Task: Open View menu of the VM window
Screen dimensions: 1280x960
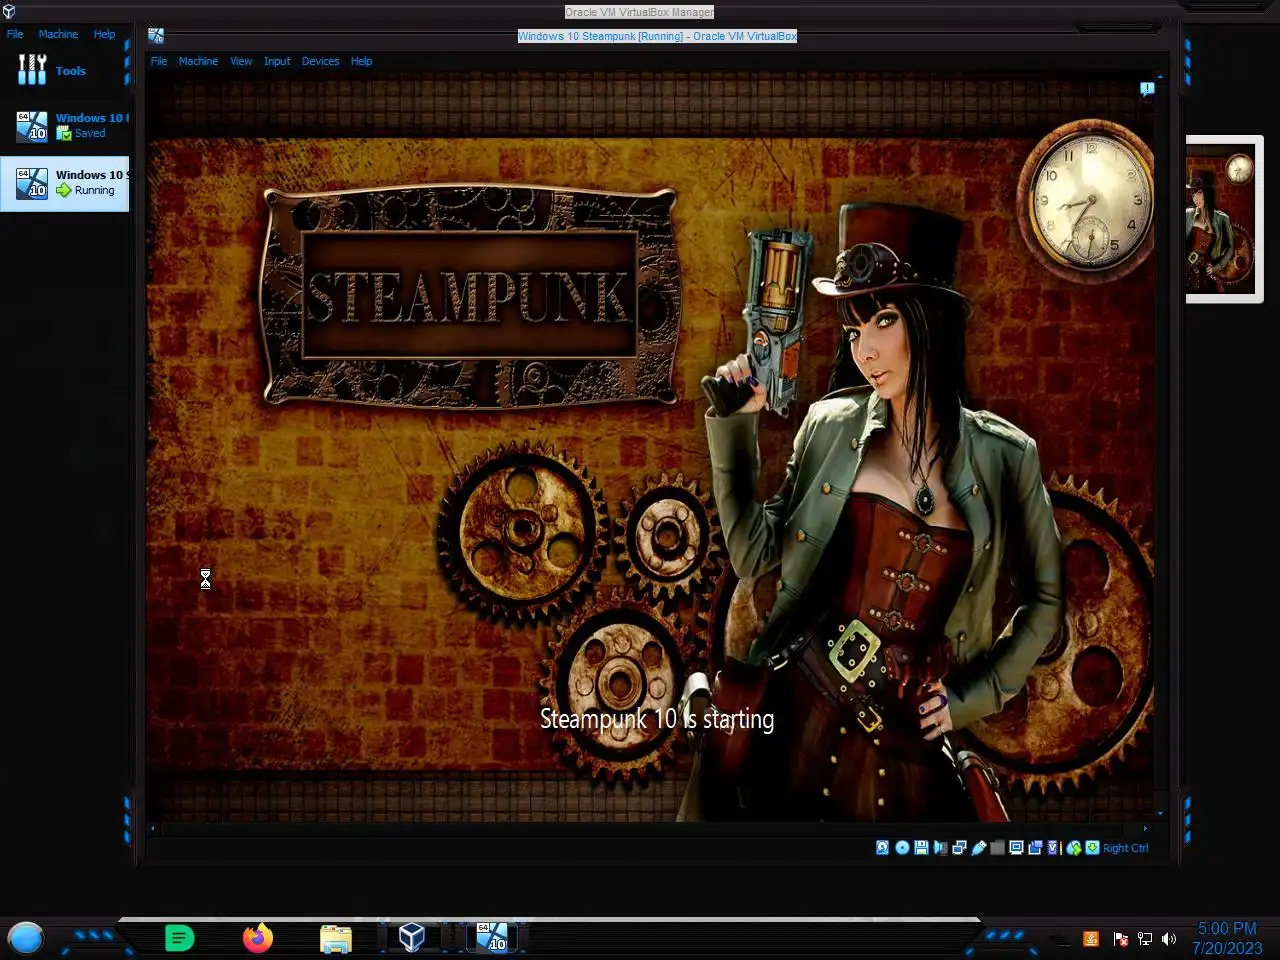Action: [241, 61]
